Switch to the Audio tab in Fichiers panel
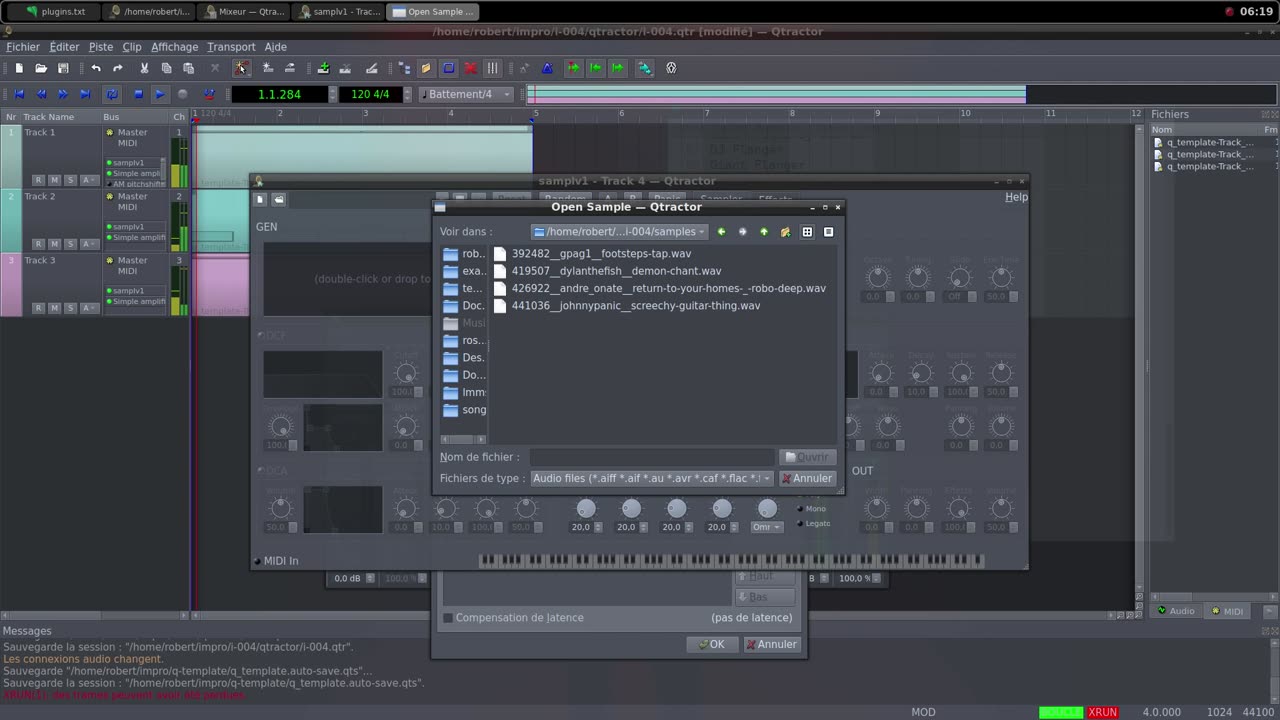This screenshot has height=720, width=1280. point(1176,611)
